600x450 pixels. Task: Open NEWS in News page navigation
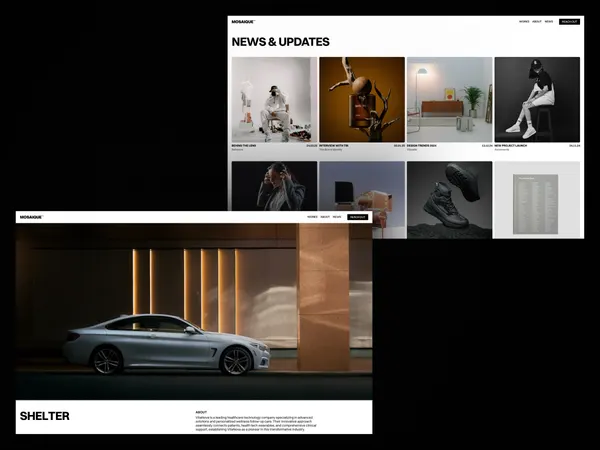coord(549,22)
